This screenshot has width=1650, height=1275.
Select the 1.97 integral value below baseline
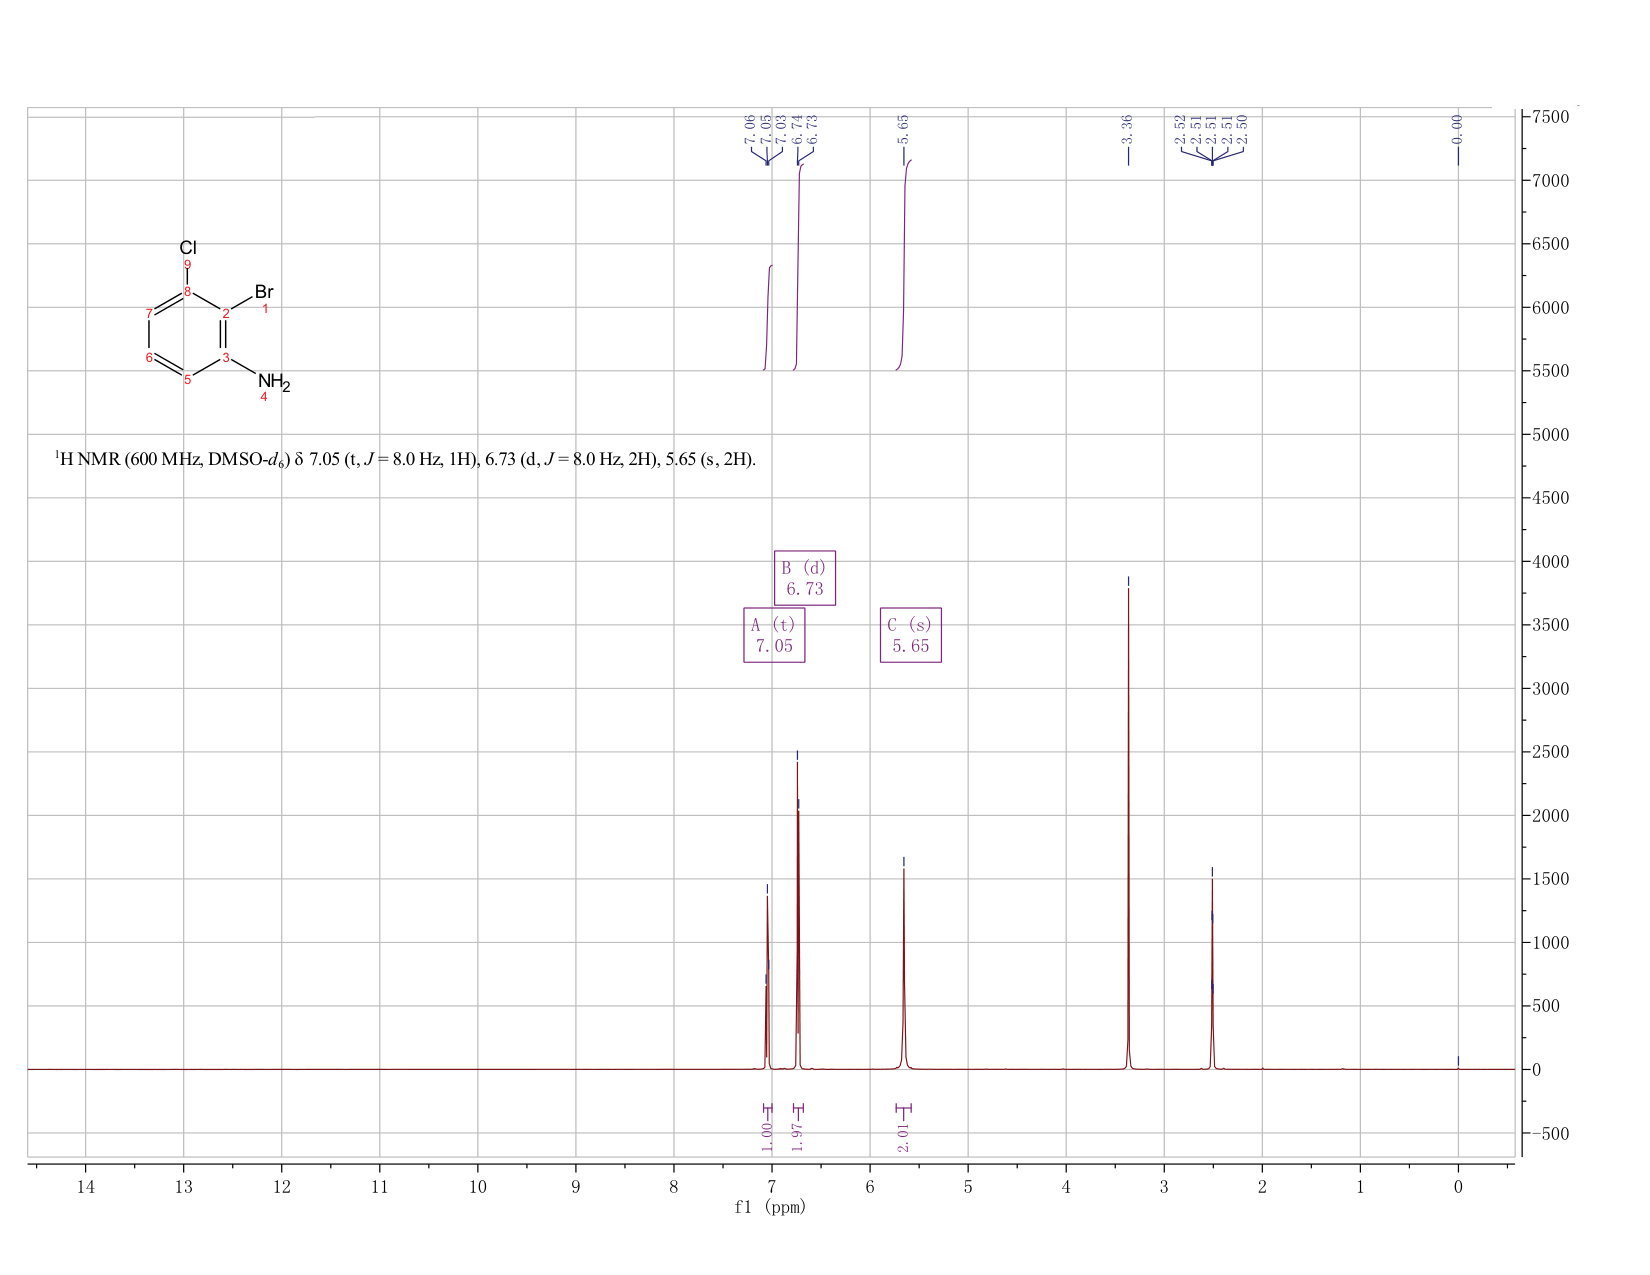coord(798,1137)
